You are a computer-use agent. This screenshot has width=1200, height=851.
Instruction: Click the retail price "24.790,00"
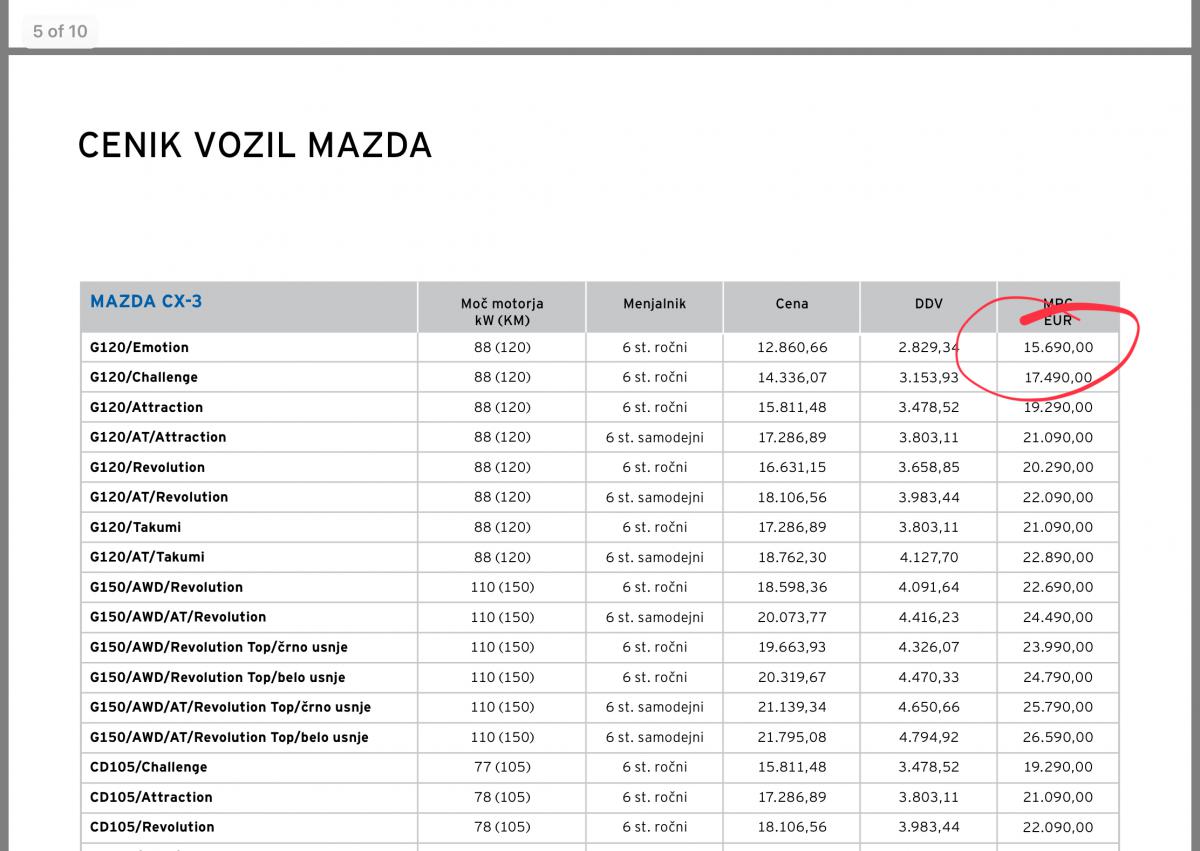coord(1058,677)
